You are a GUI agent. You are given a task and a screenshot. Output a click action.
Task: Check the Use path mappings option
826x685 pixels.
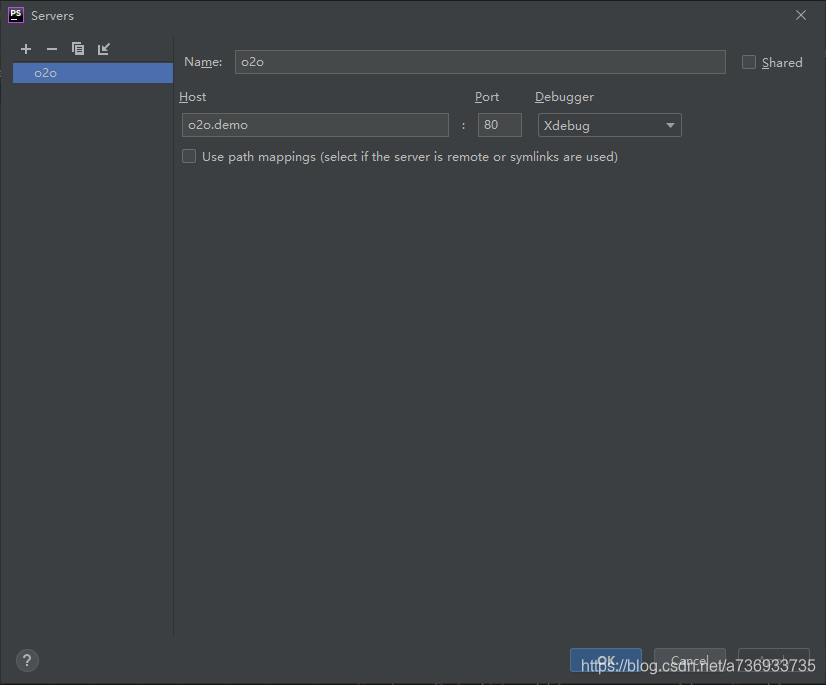(188, 156)
